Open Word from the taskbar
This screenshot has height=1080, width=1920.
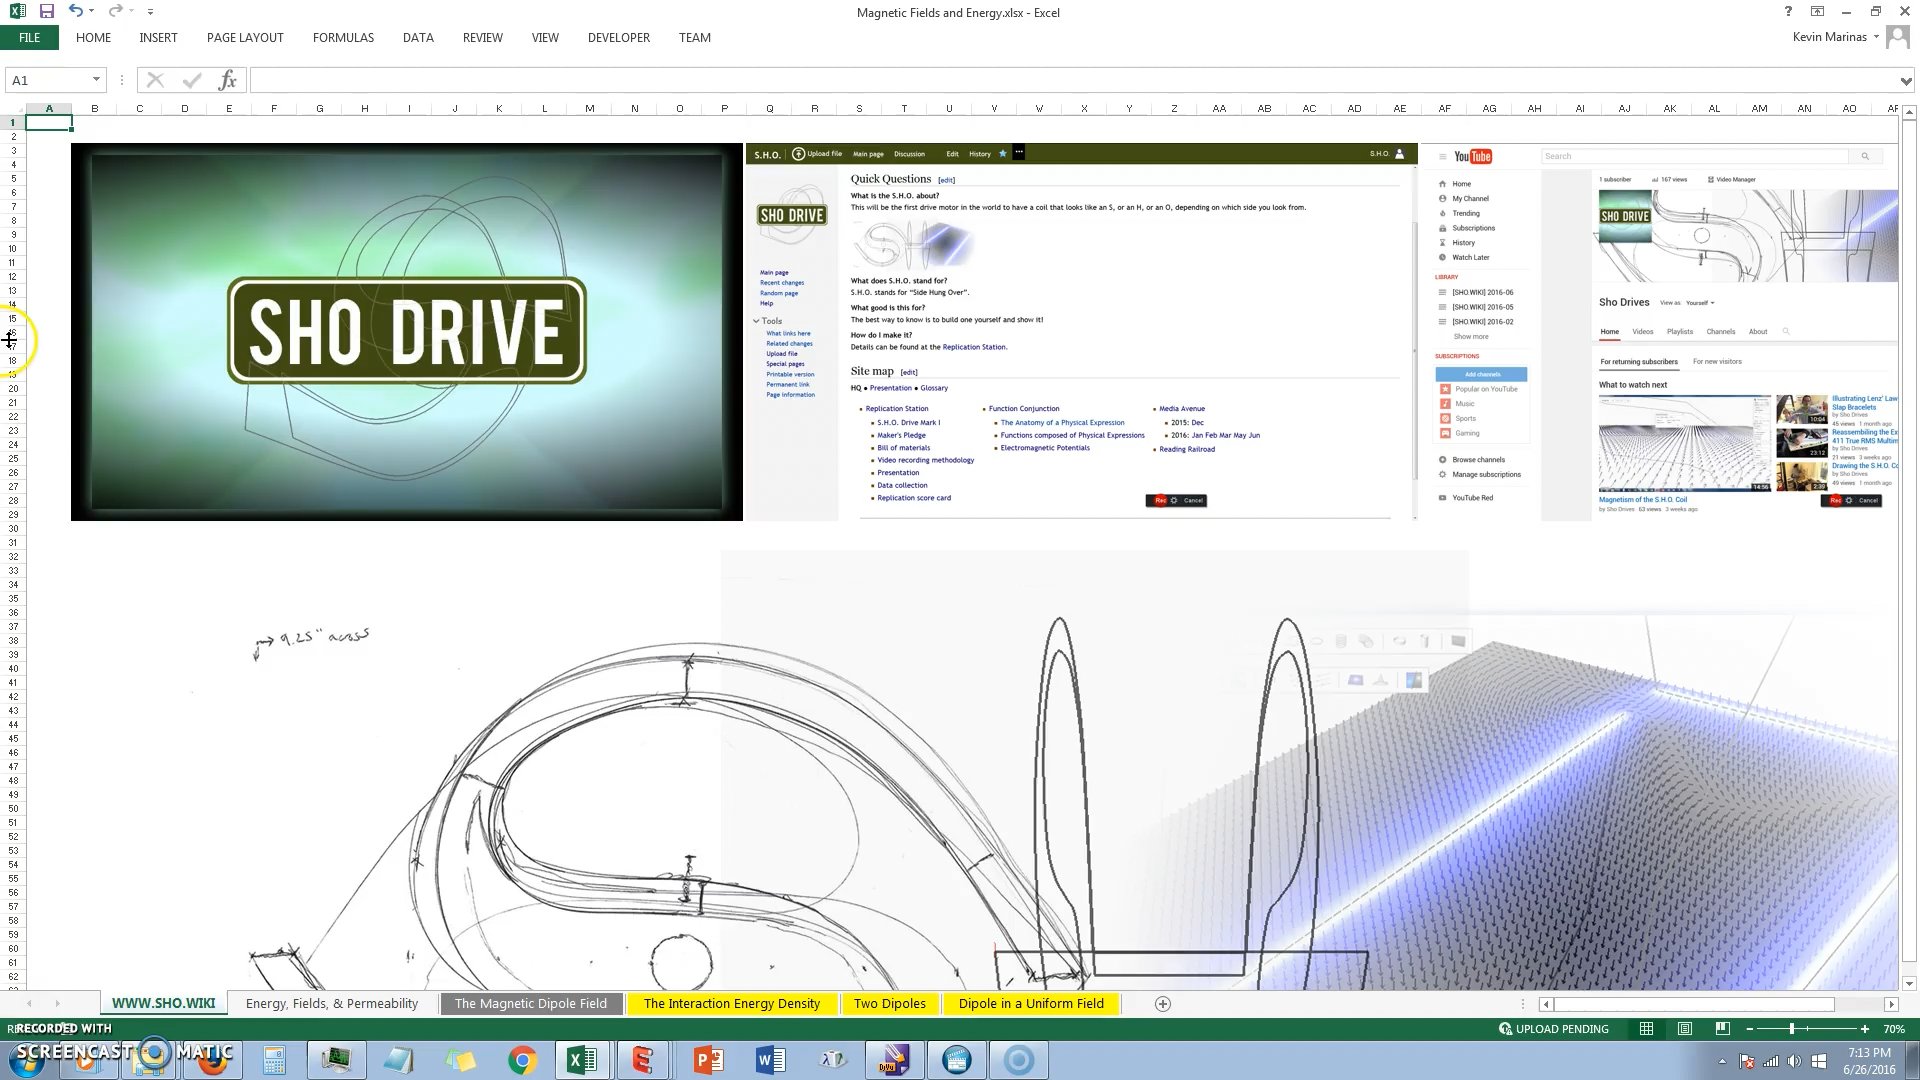pyautogui.click(x=770, y=1060)
